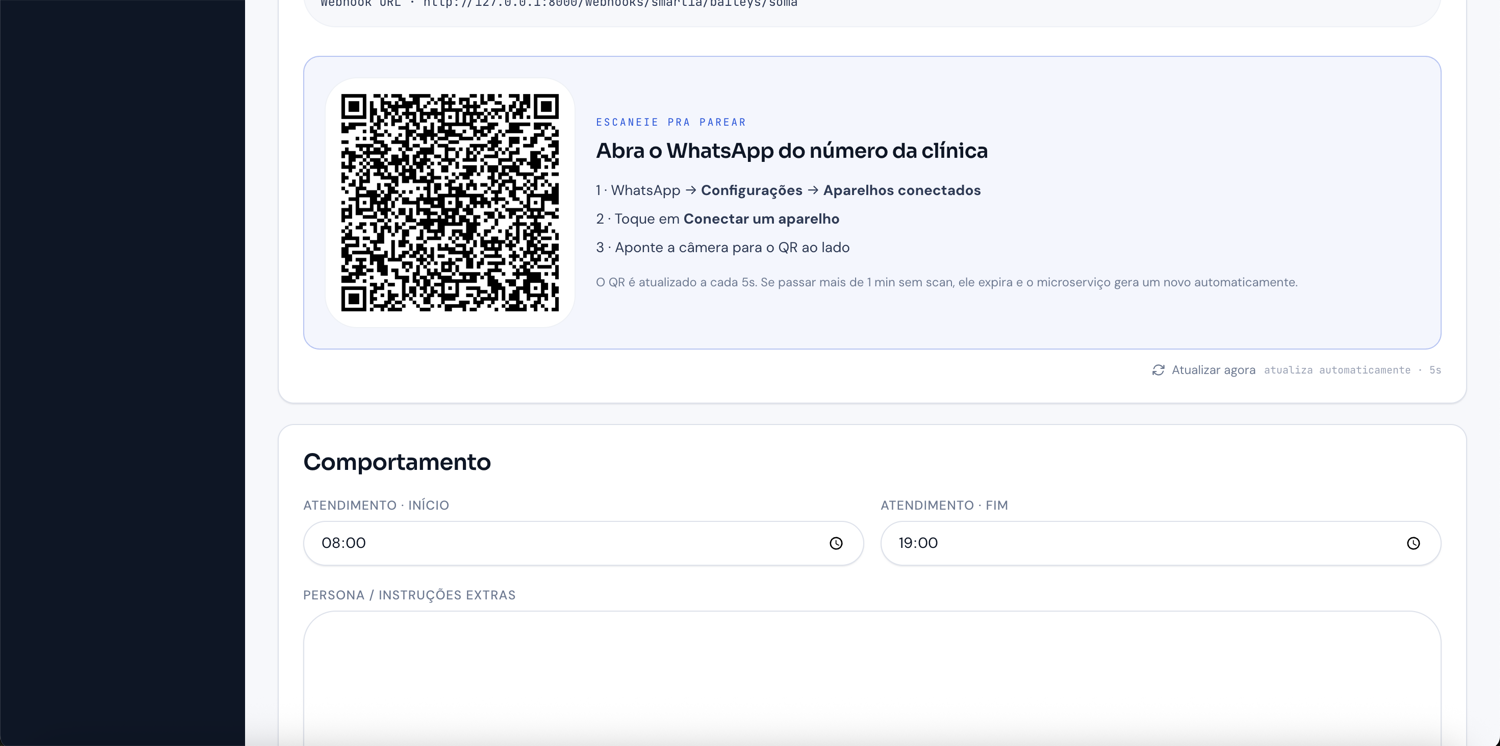Screen dimensions: 1500x746
Task: Click the Comportamento section heading
Action: pyautogui.click(x=397, y=462)
